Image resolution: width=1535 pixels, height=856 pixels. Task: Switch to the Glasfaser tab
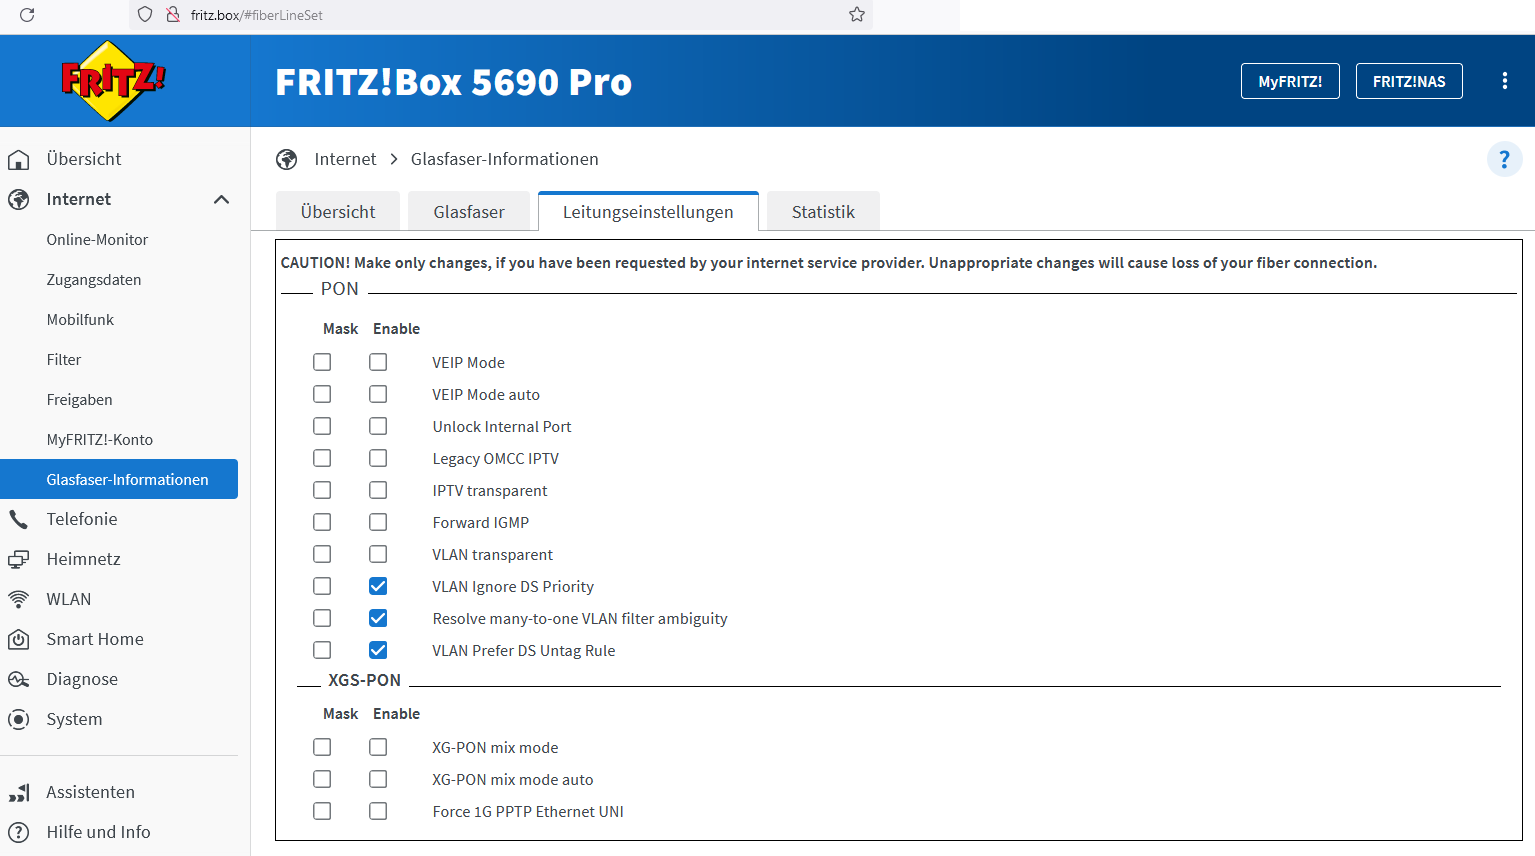[x=469, y=212]
